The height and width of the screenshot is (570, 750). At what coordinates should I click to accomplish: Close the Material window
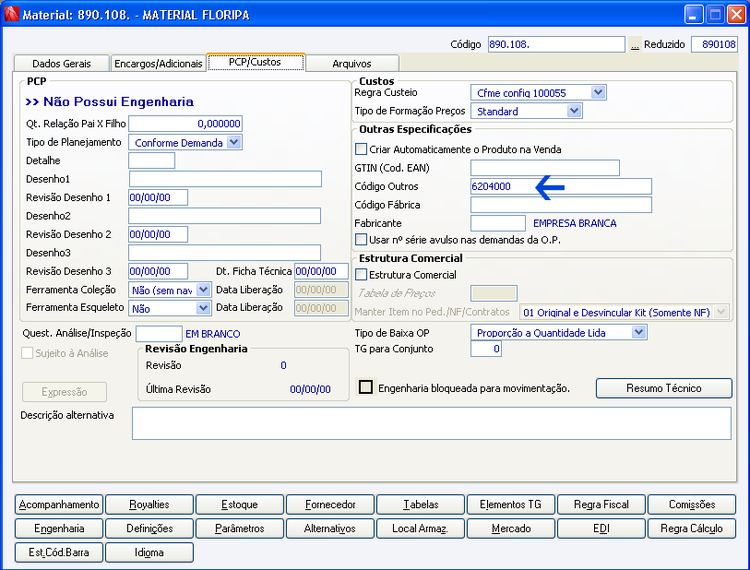click(737, 14)
